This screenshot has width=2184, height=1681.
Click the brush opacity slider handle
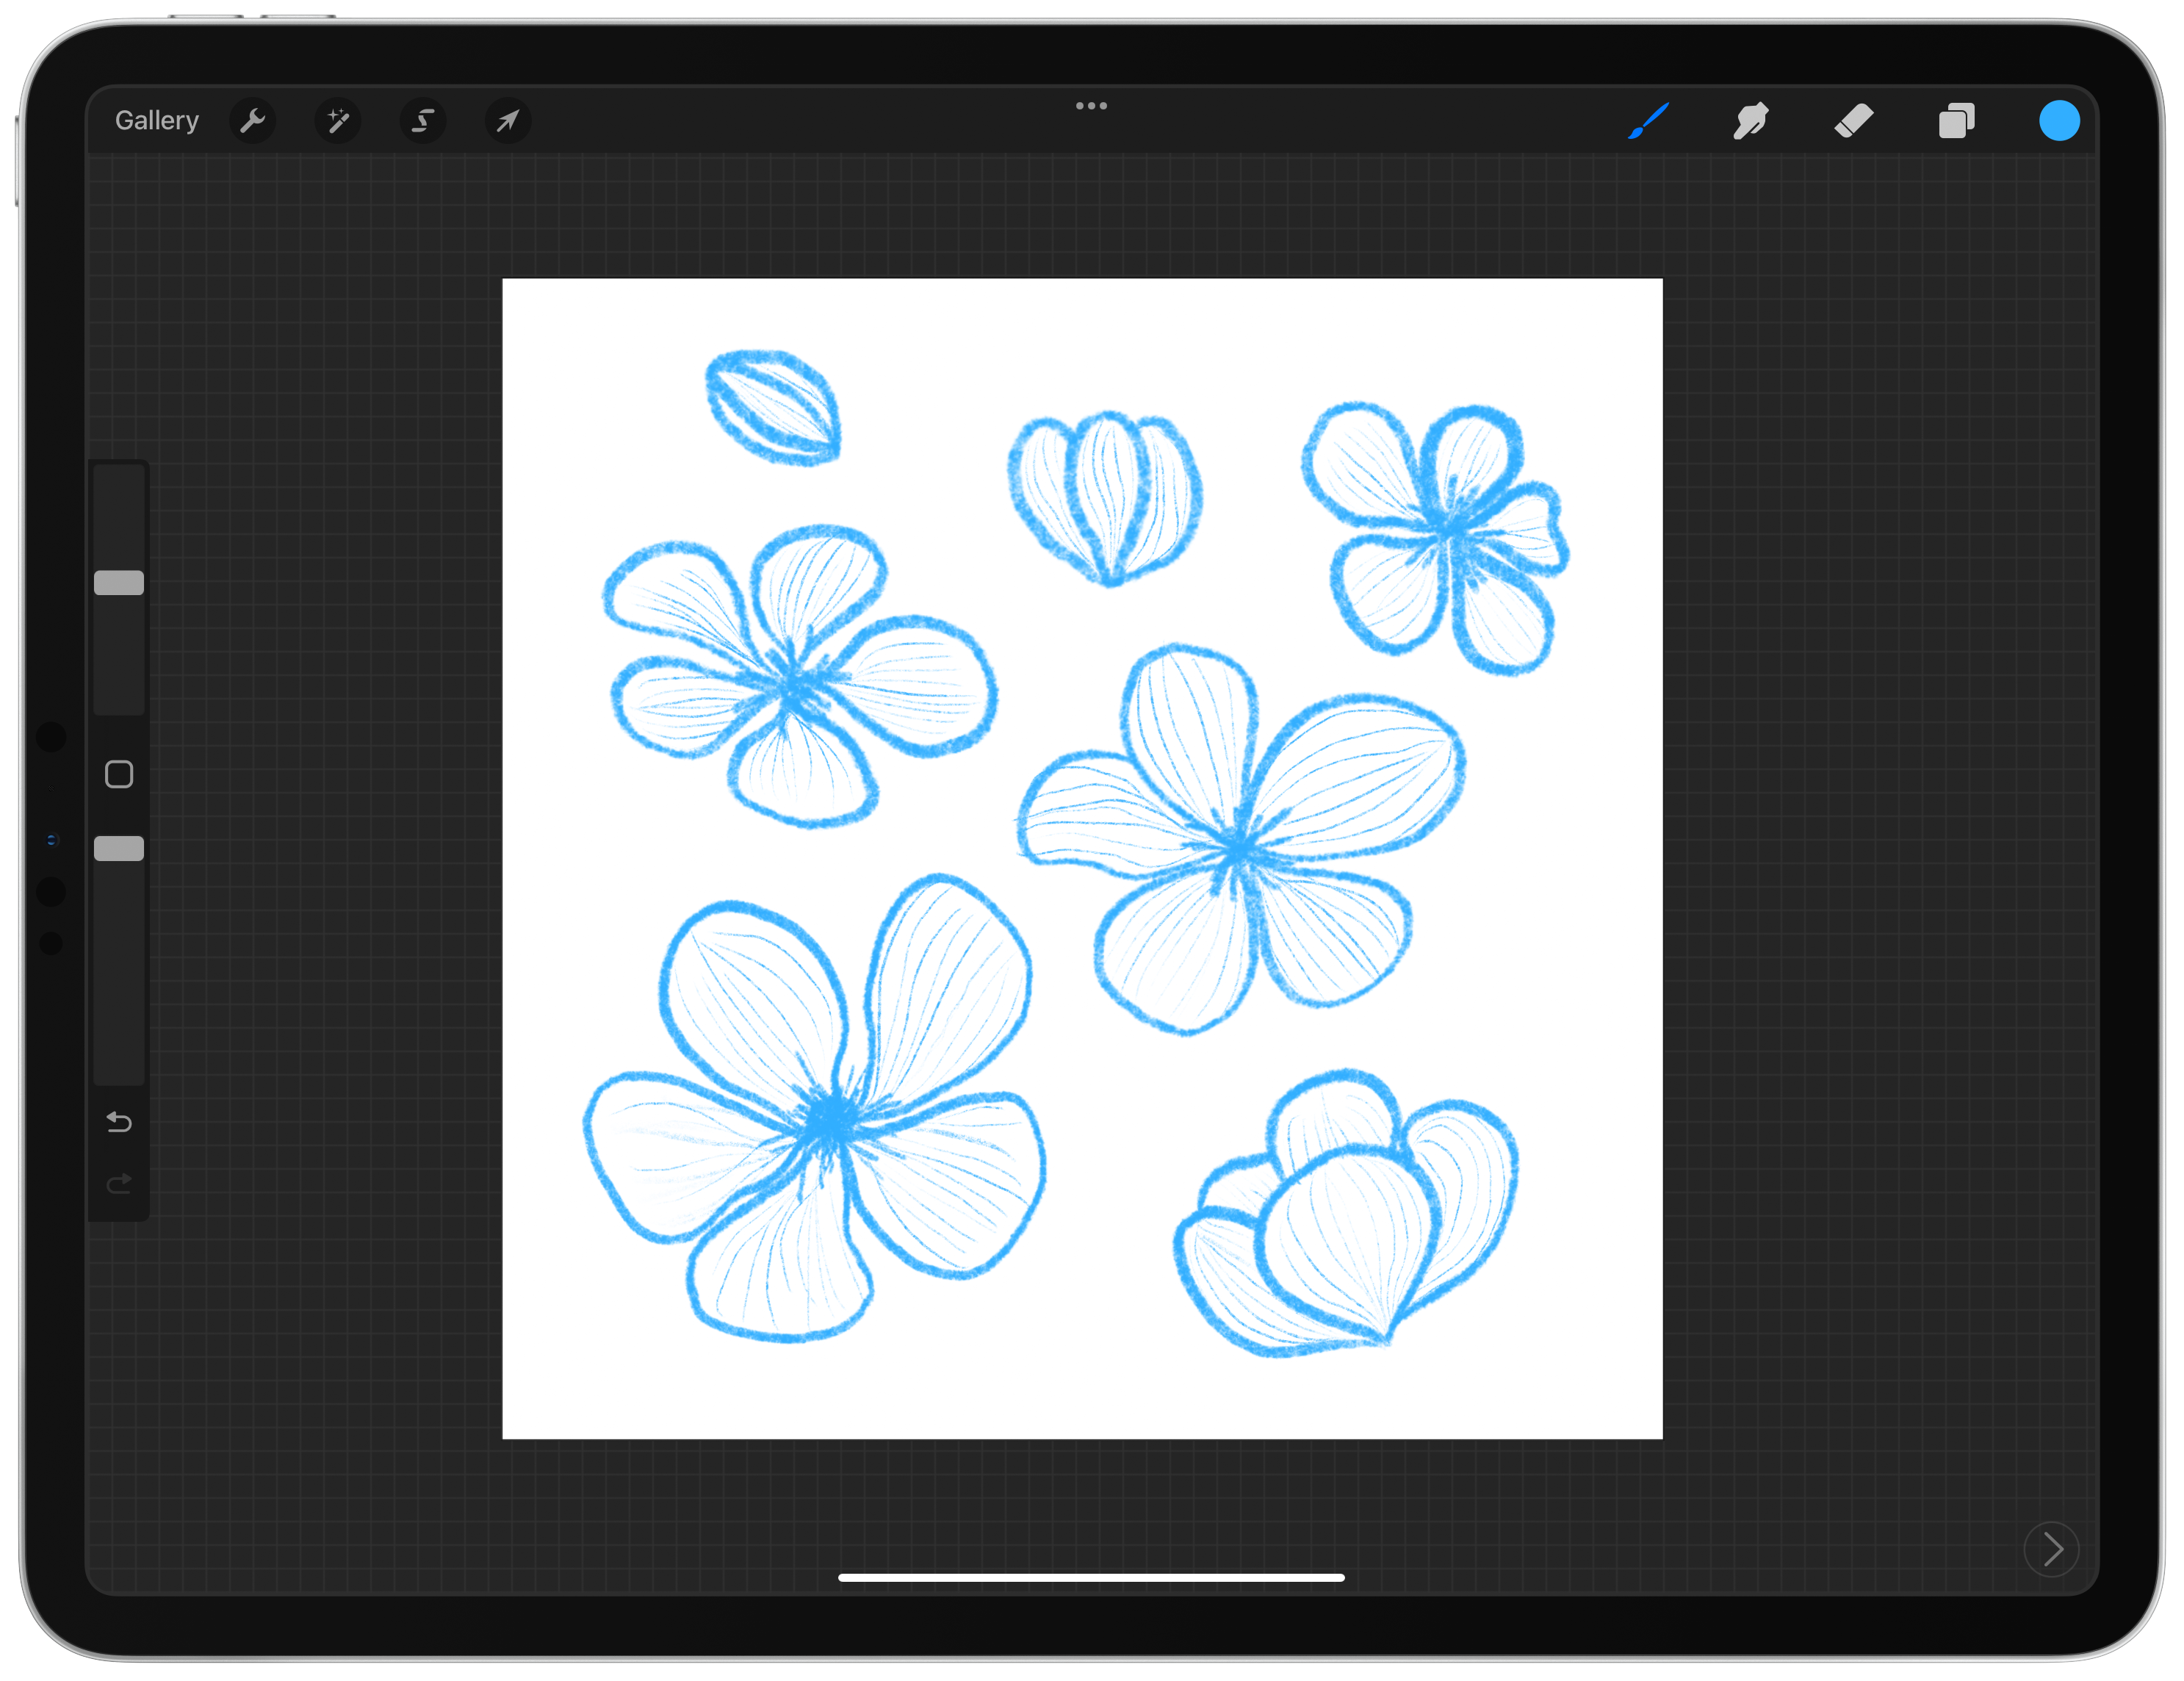click(x=119, y=849)
